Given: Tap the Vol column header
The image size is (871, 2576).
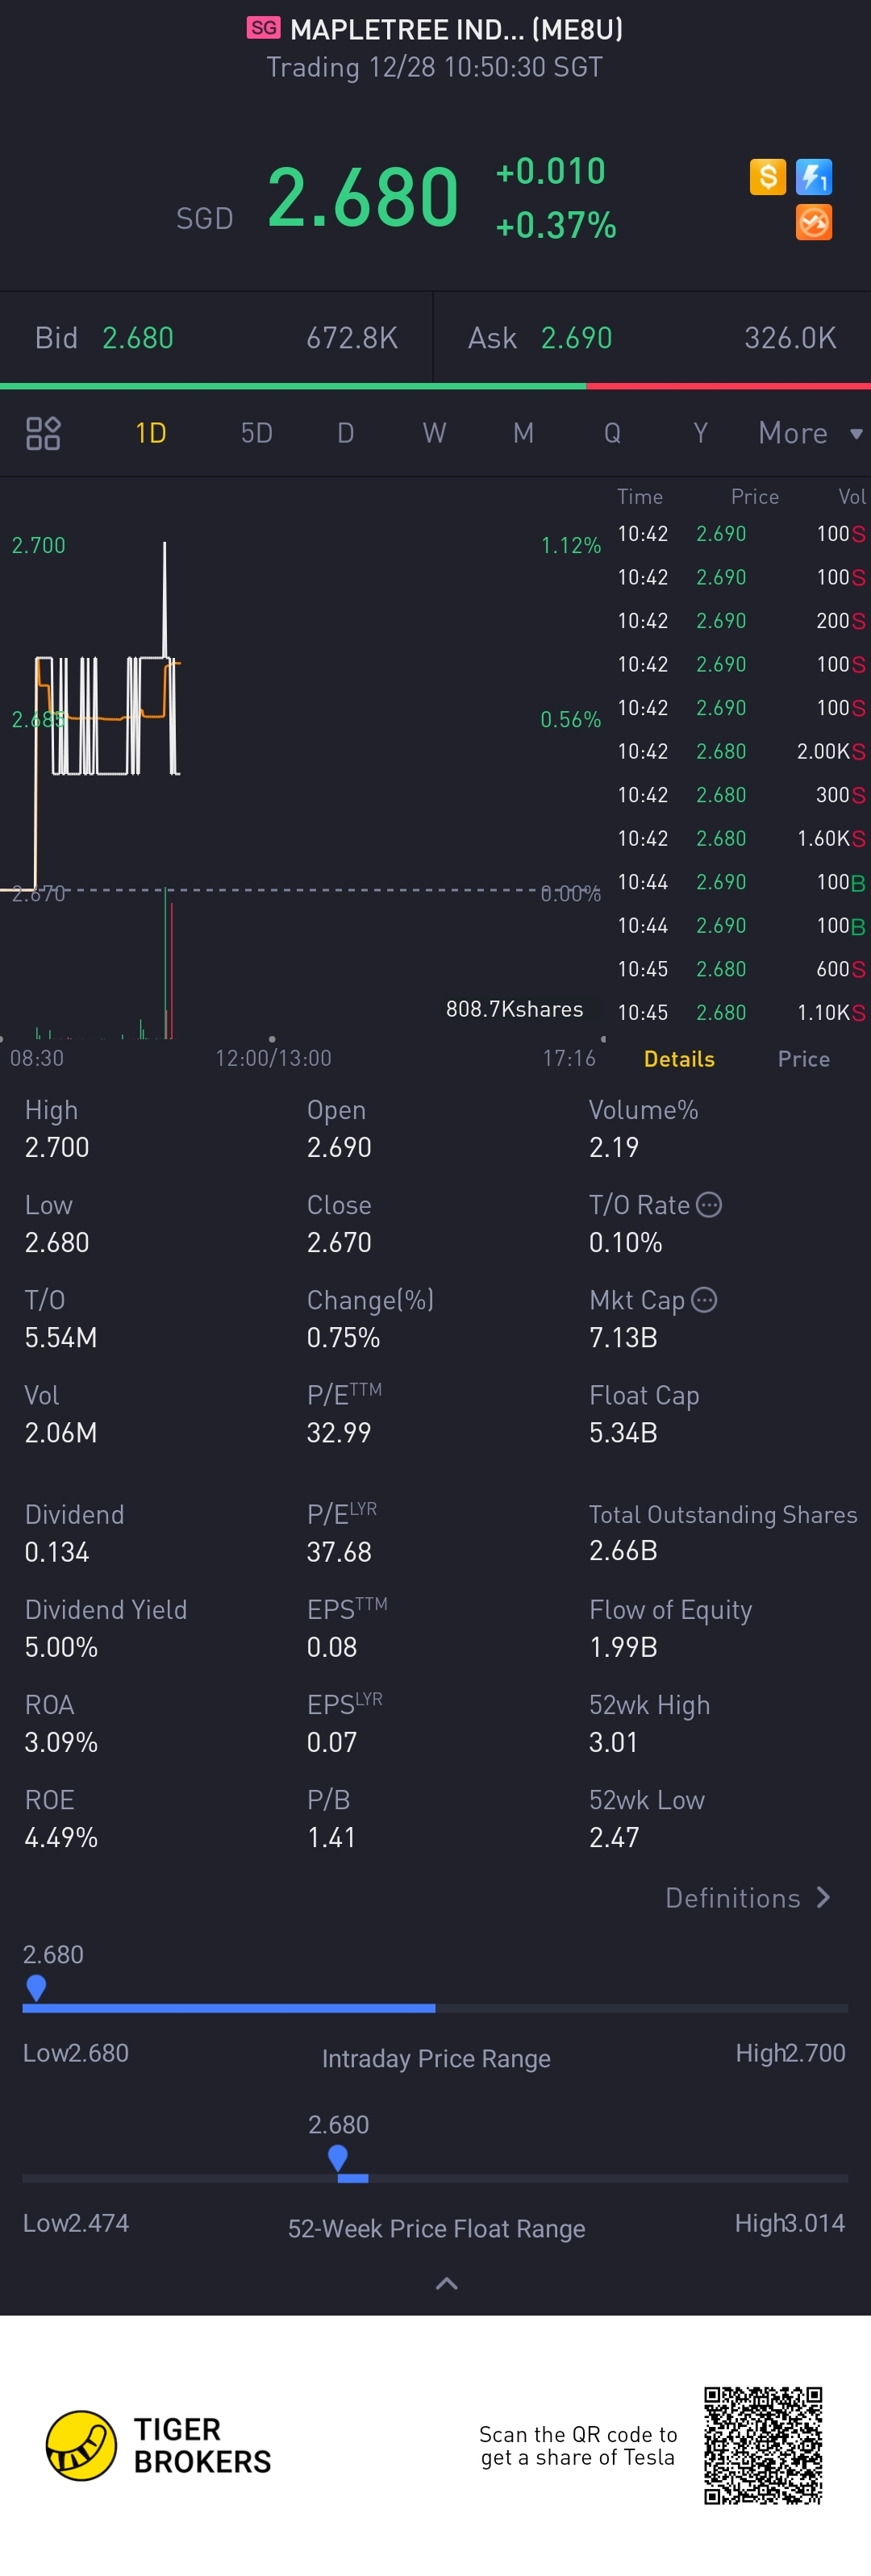Looking at the screenshot, I should [852, 496].
